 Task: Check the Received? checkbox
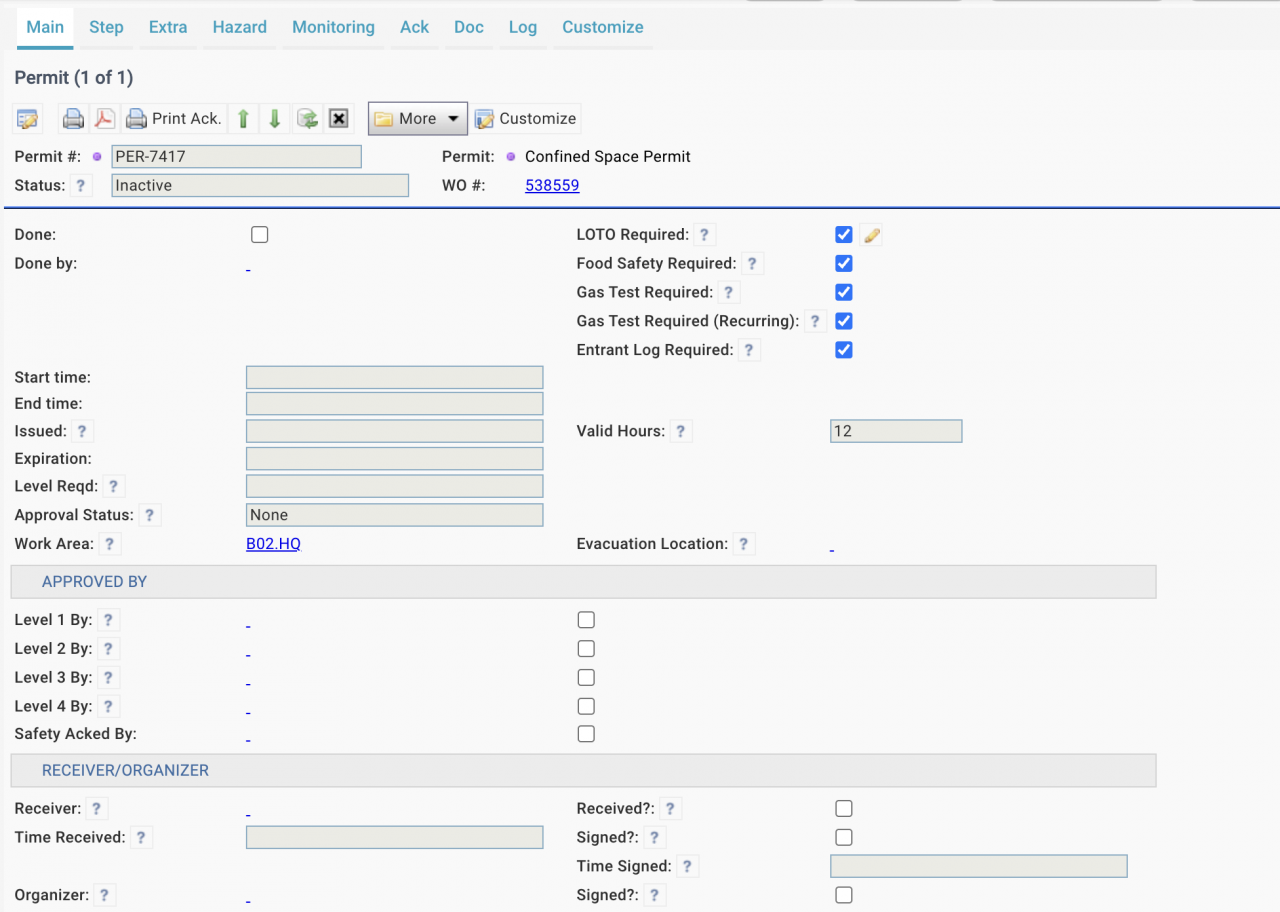pos(844,809)
